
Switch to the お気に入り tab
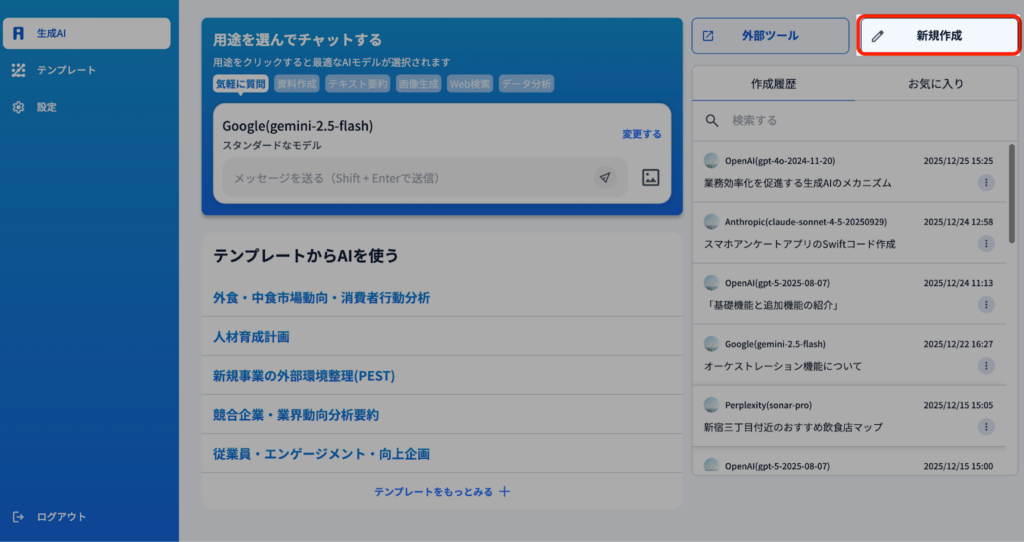(935, 84)
